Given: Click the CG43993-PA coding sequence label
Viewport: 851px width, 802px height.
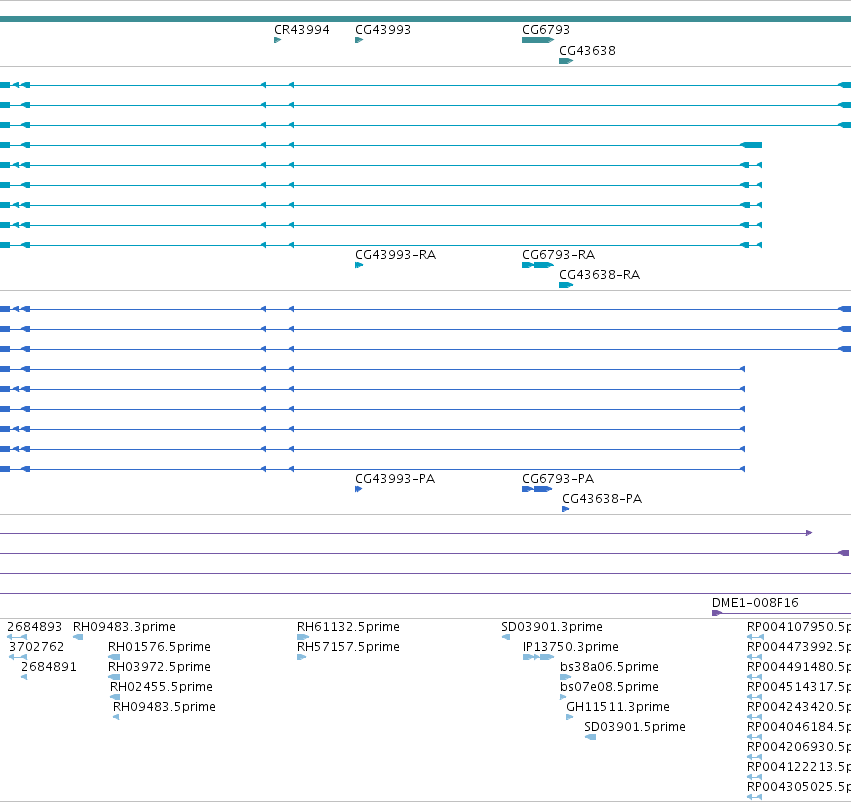Looking at the screenshot, I should [395, 479].
